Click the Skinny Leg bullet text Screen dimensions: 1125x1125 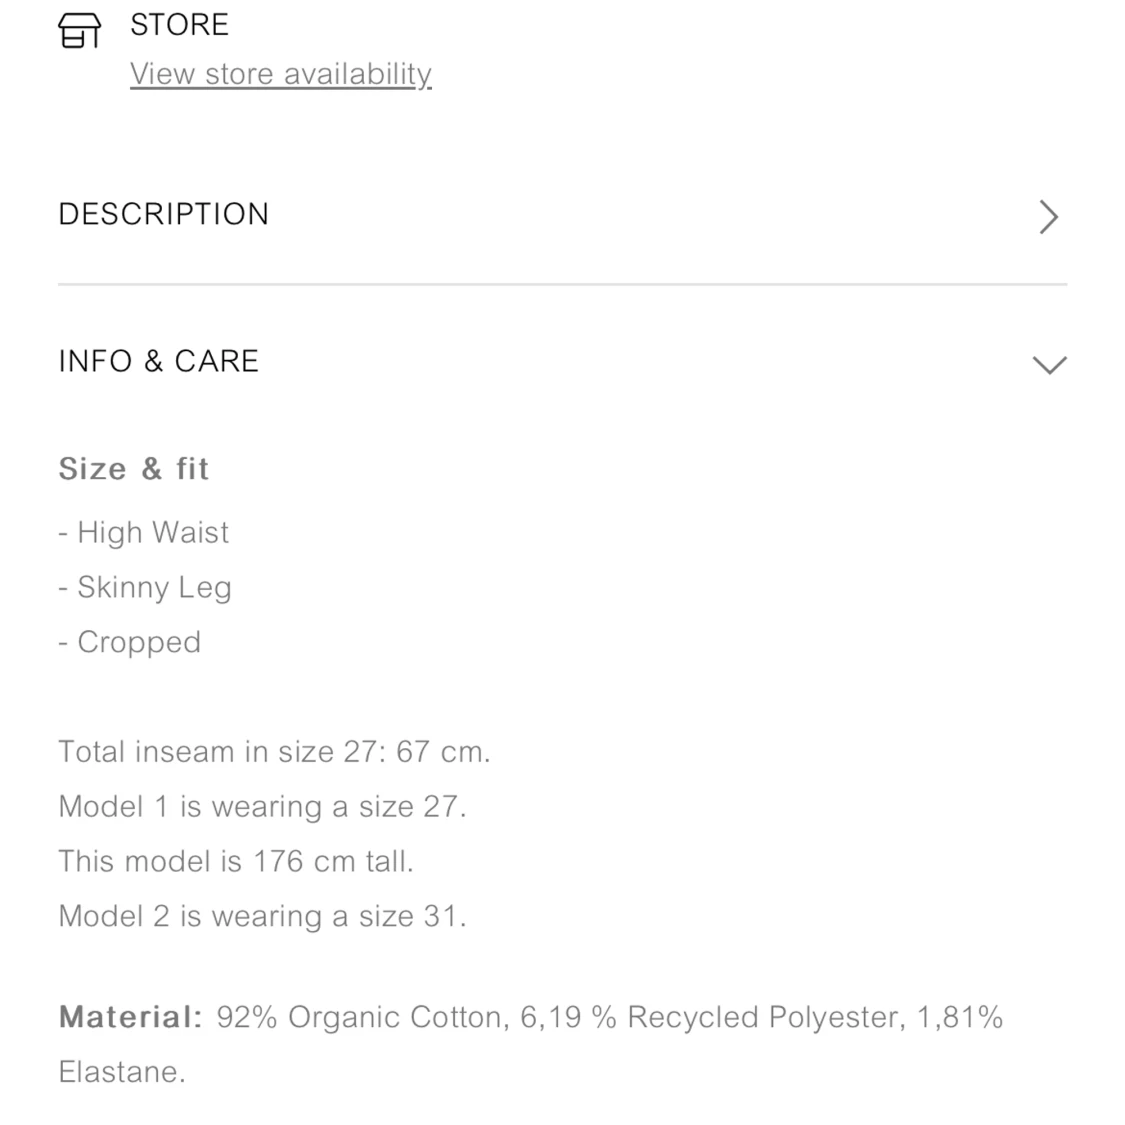click(154, 587)
